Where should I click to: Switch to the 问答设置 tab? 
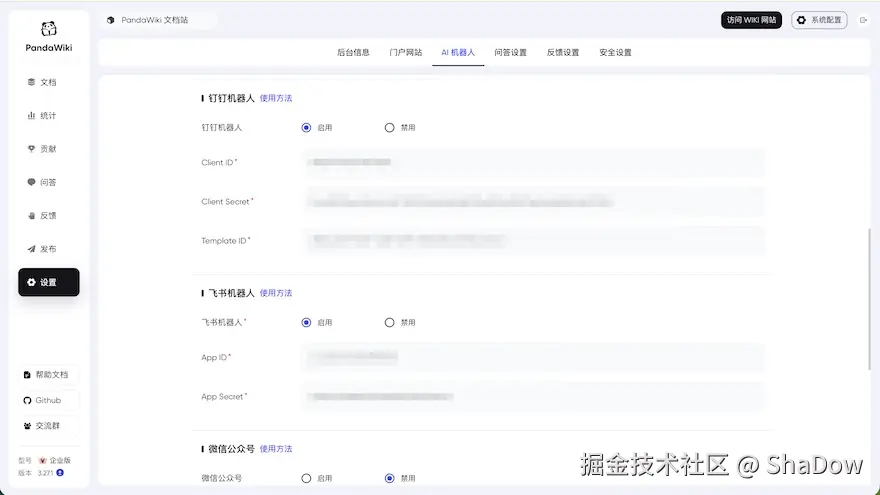click(x=511, y=53)
